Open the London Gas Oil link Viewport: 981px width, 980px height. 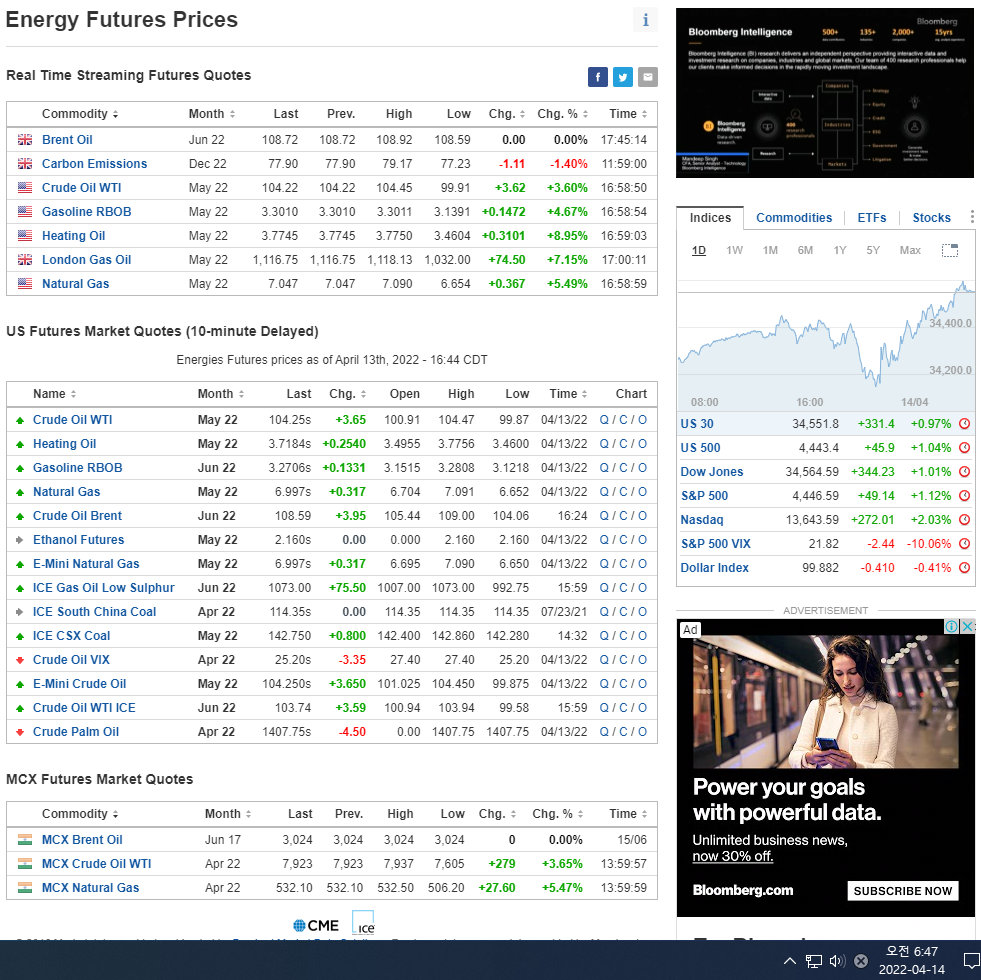coord(86,260)
